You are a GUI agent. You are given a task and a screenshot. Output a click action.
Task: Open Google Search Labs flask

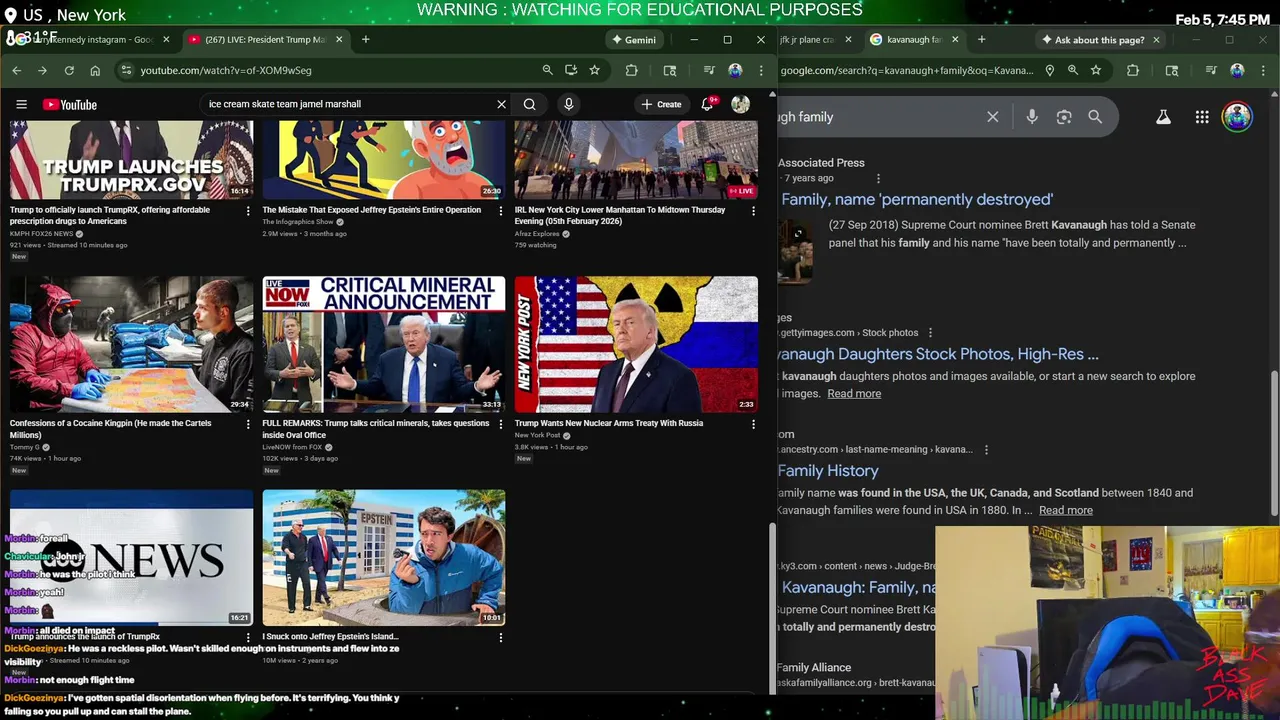pos(1163,117)
